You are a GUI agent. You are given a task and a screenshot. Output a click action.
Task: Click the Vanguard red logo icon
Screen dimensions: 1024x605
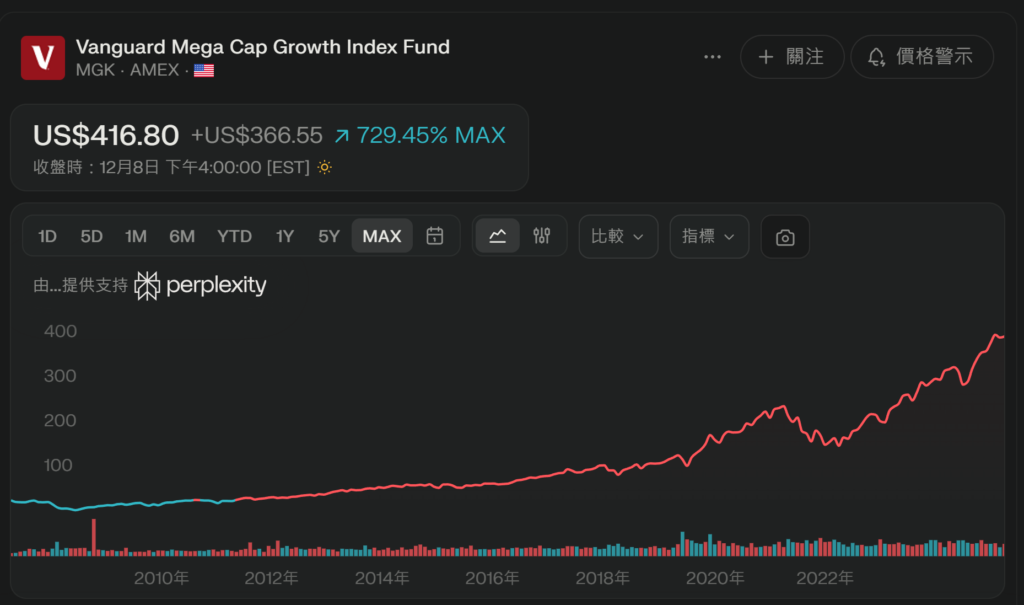coord(43,58)
